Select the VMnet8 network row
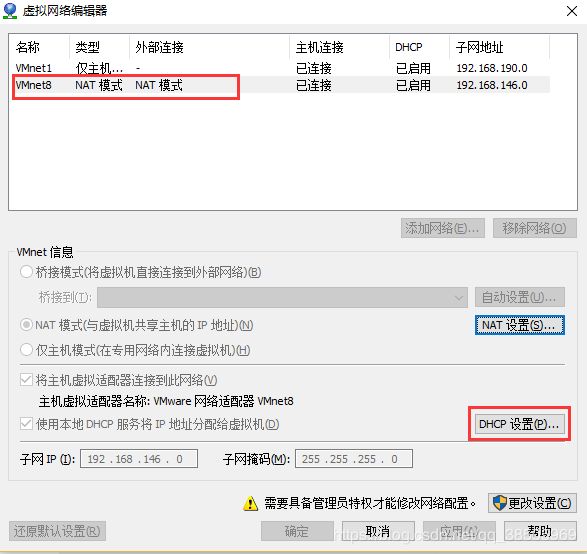Viewport: 587px width, 554px height. (x=279, y=85)
